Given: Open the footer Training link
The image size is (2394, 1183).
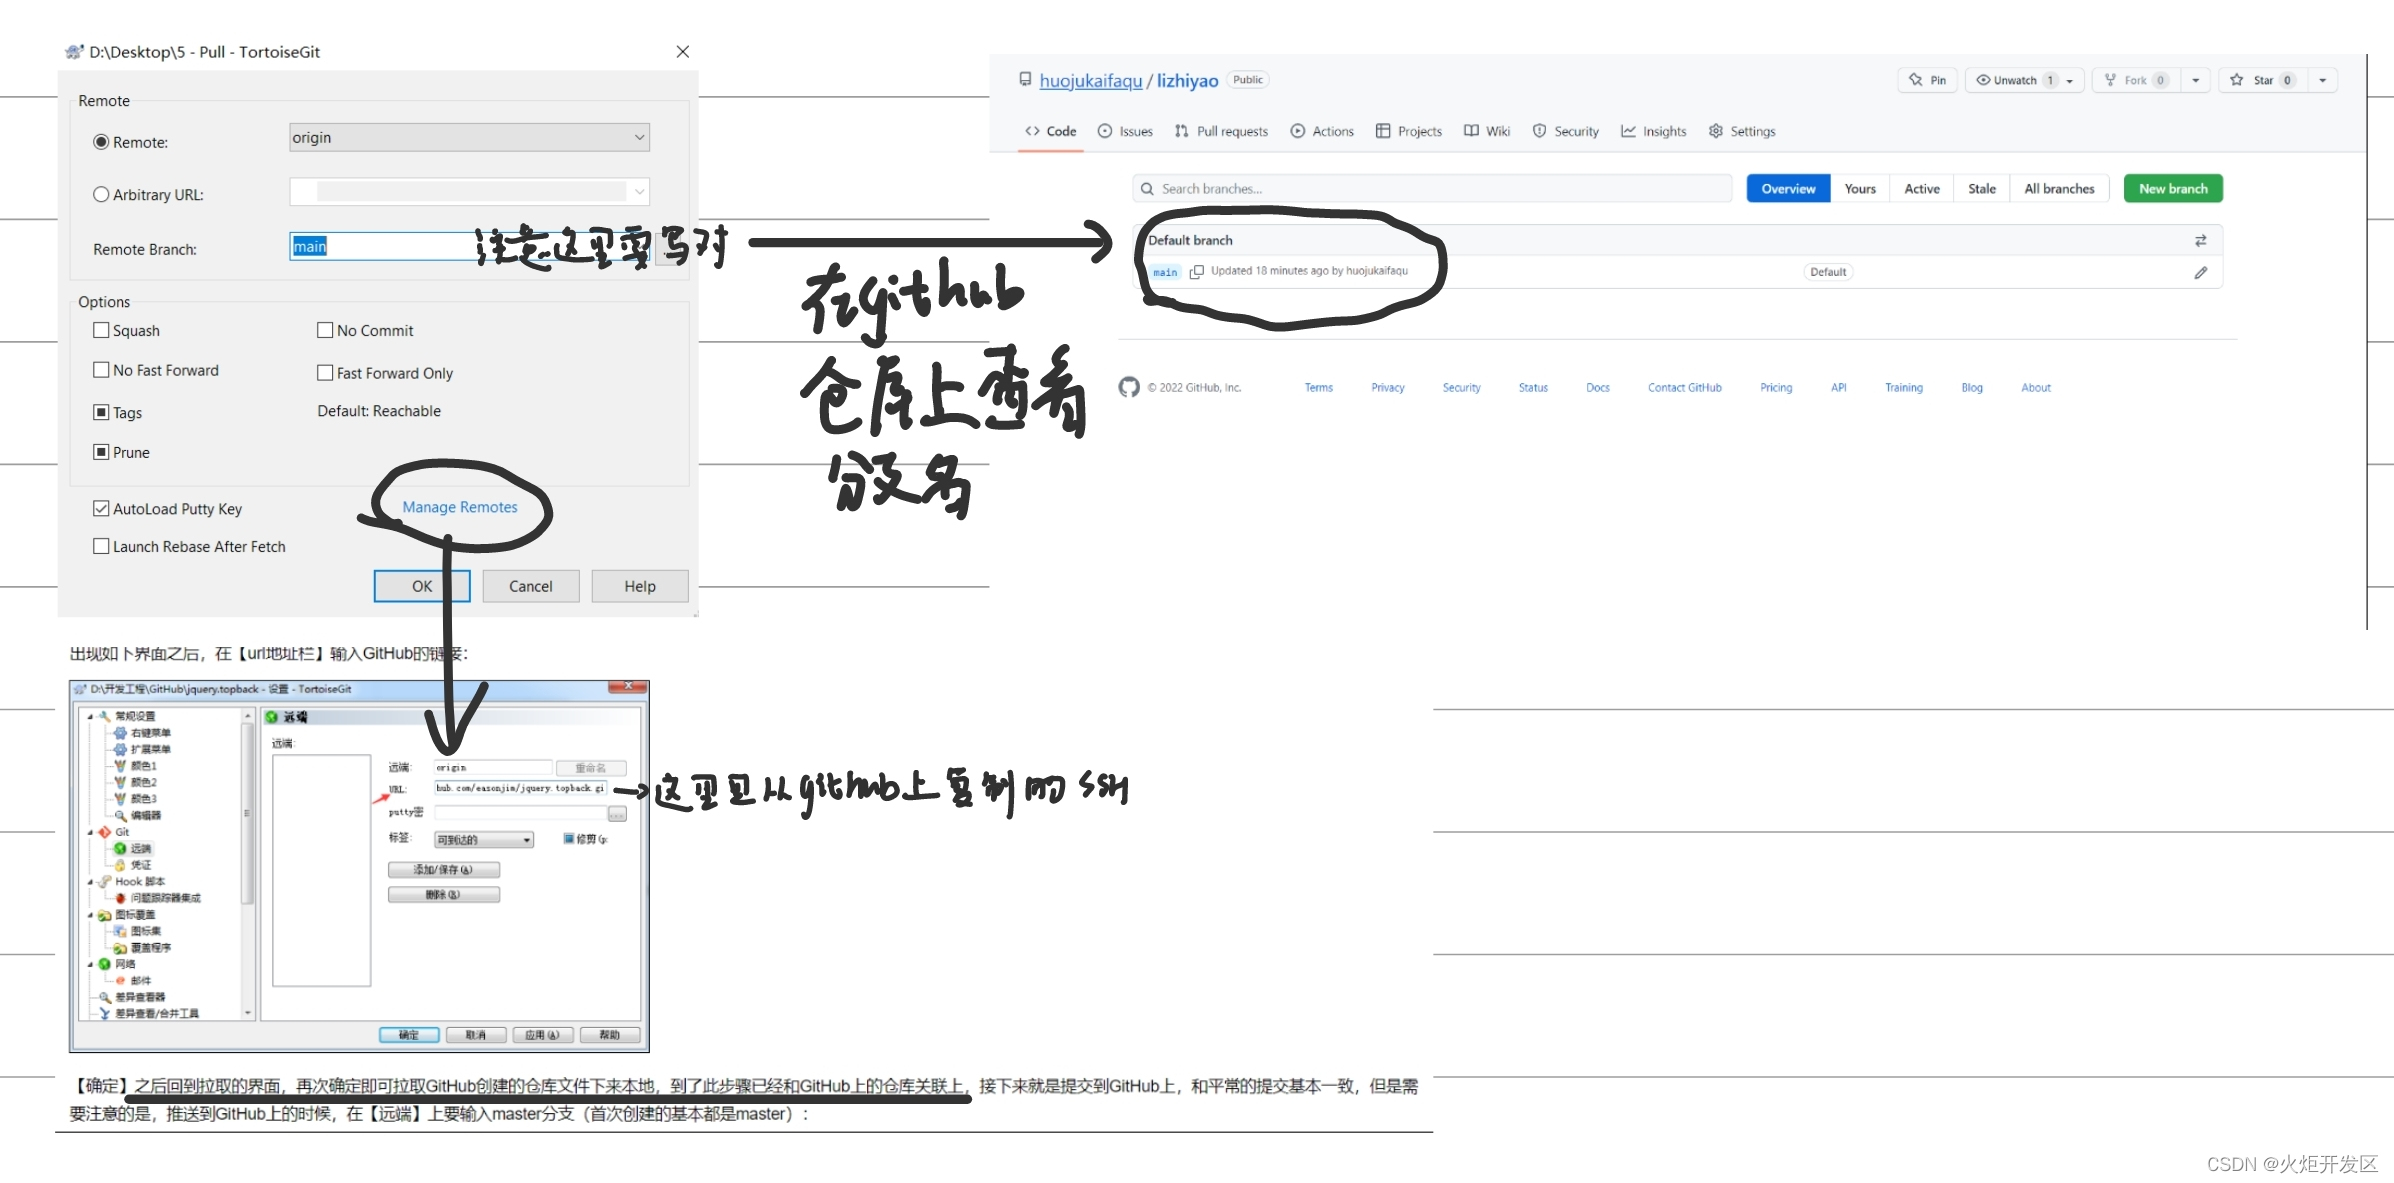Looking at the screenshot, I should (x=1903, y=388).
